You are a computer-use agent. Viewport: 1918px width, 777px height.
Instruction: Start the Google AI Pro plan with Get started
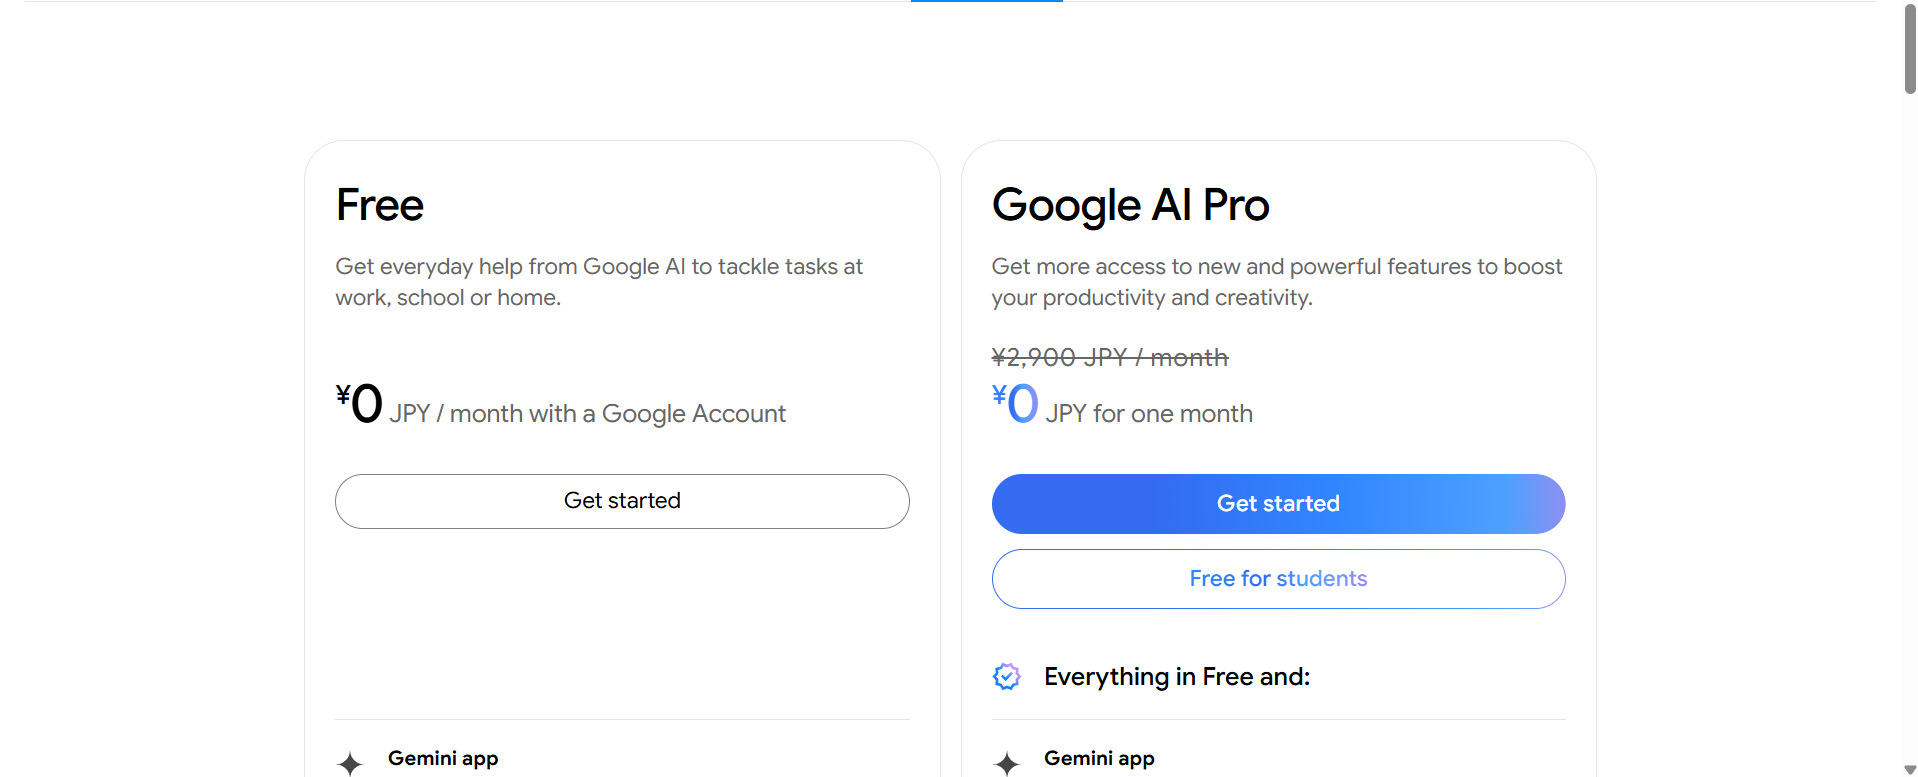point(1278,504)
